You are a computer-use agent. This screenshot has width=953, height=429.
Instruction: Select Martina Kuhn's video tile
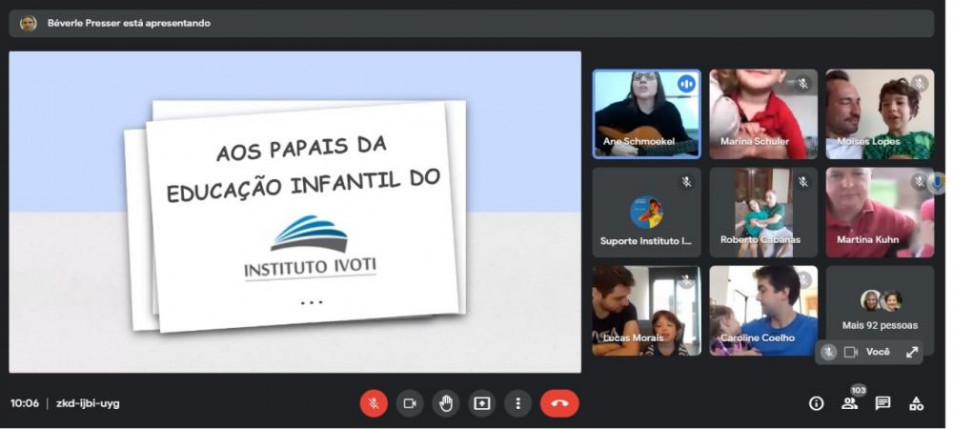tap(879, 213)
